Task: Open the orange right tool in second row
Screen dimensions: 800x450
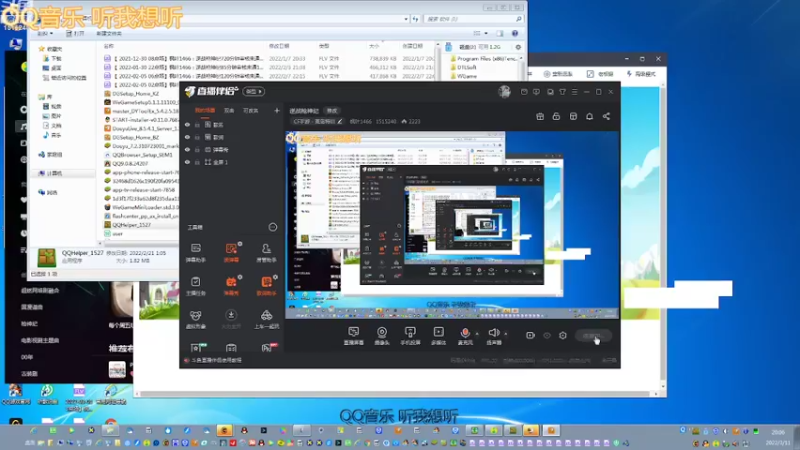Action: click(x=266, y=286)
